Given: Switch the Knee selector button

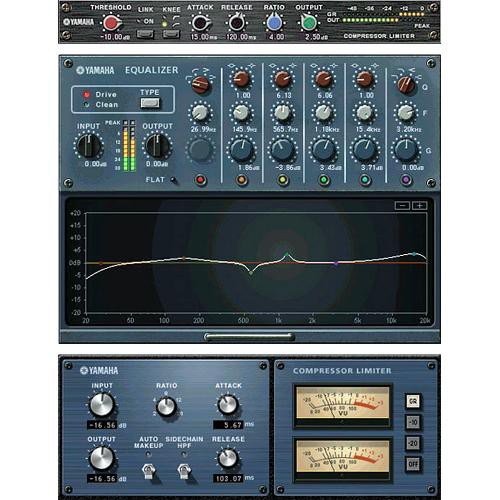Looking at the screenshot, I should click(171, 34).
